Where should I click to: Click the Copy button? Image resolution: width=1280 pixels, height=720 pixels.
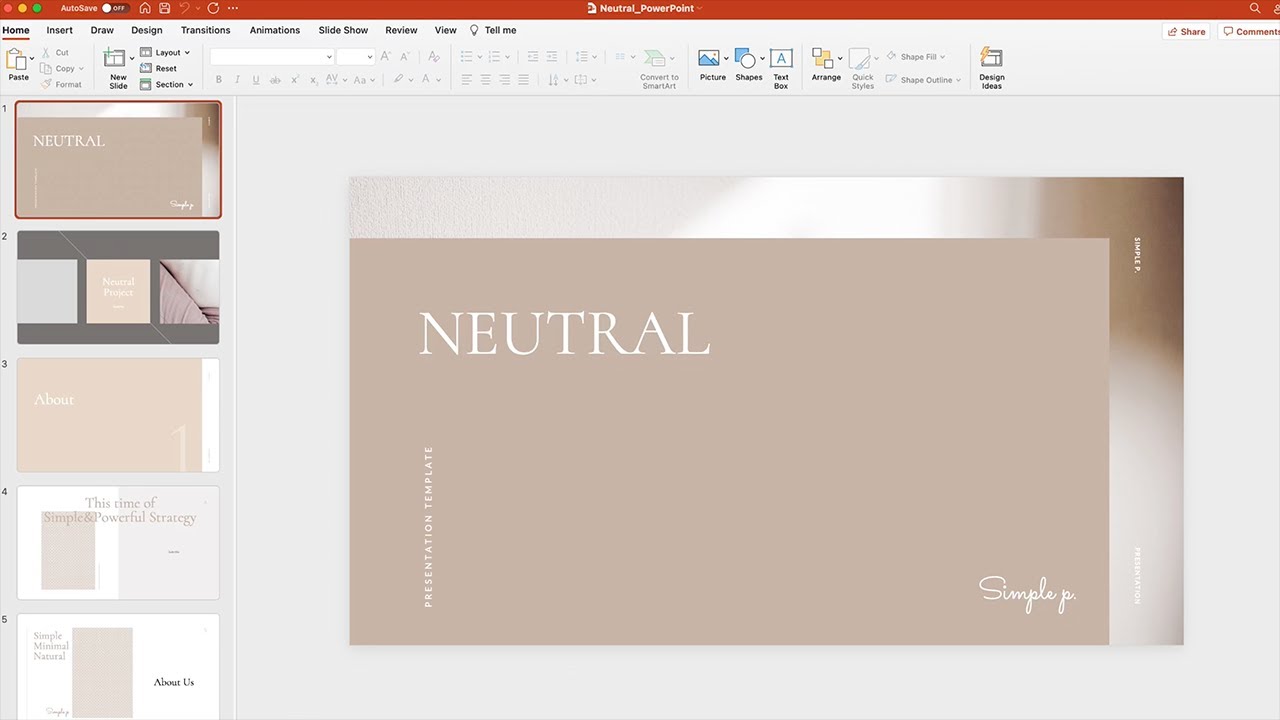(62, 68)
